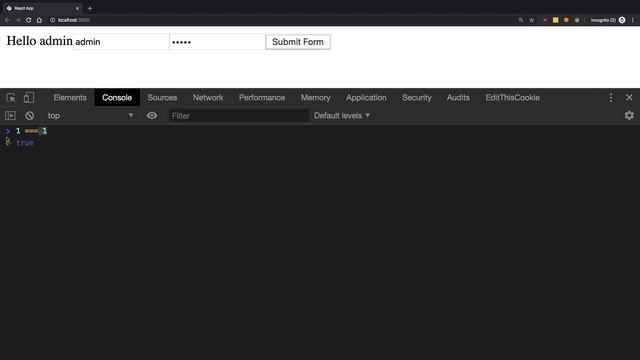The height and width of the screenshot is (360, 640).
Task: Open the Application tab
Action: tap(366, 98)
